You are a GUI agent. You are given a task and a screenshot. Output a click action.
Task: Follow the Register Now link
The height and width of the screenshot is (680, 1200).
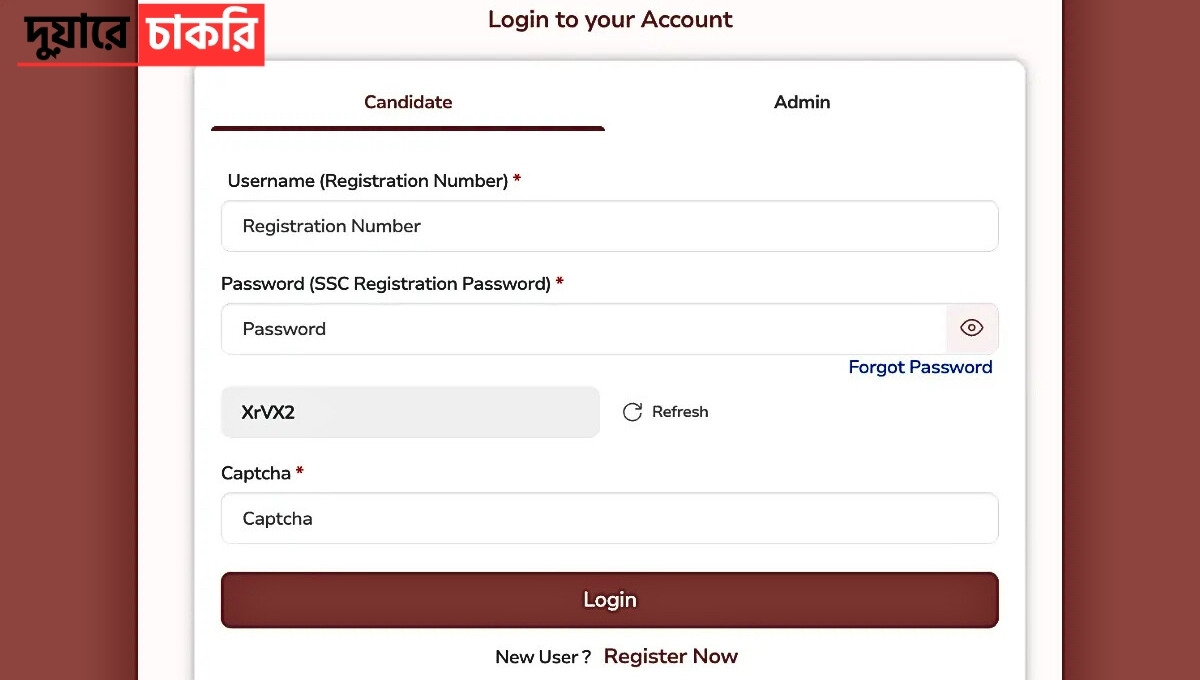(671, 656)
